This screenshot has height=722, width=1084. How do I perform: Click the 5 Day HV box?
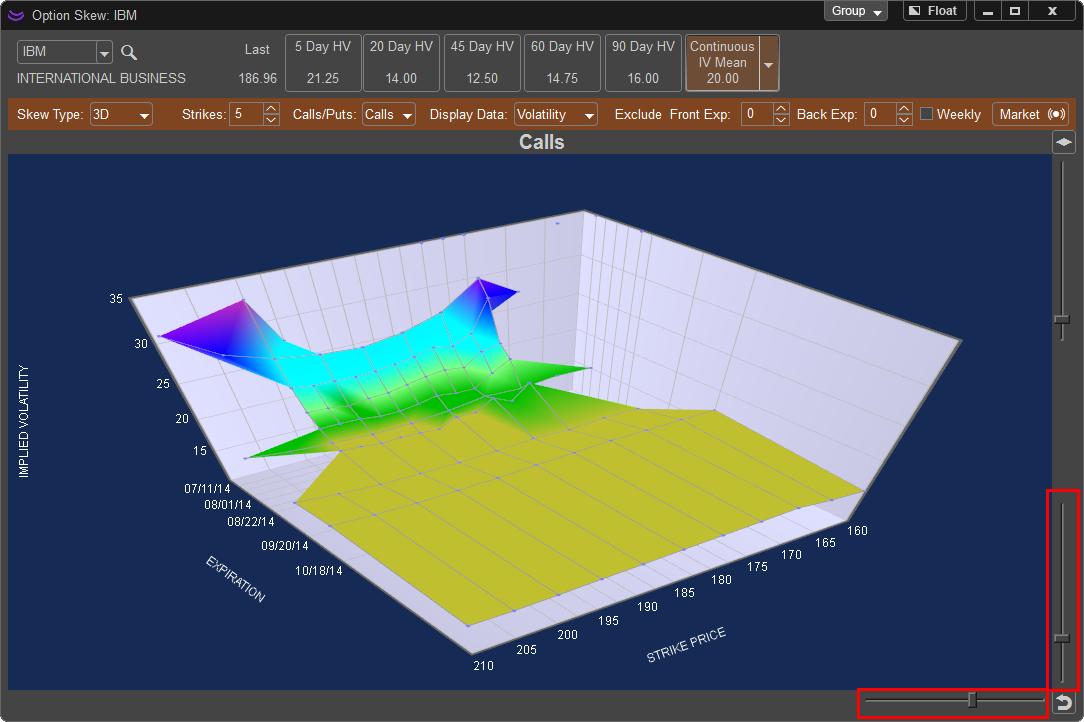324,63
